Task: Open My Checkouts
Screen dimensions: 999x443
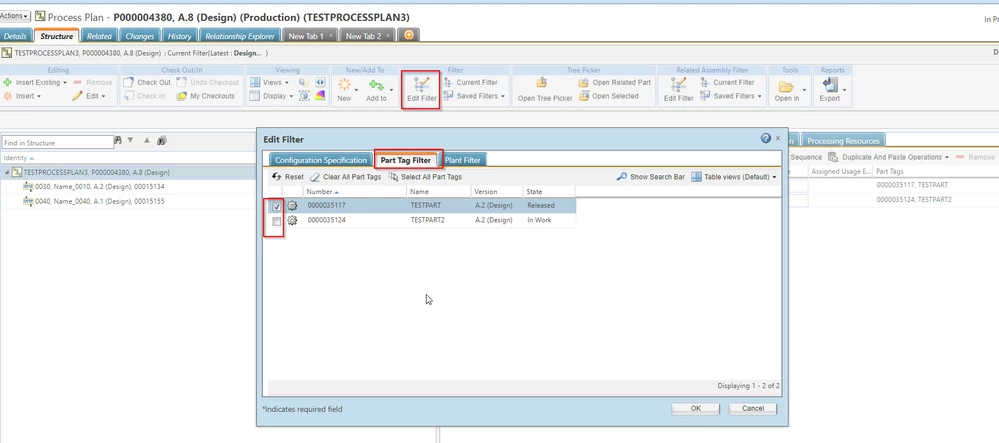Action: [x=206, y=96]
